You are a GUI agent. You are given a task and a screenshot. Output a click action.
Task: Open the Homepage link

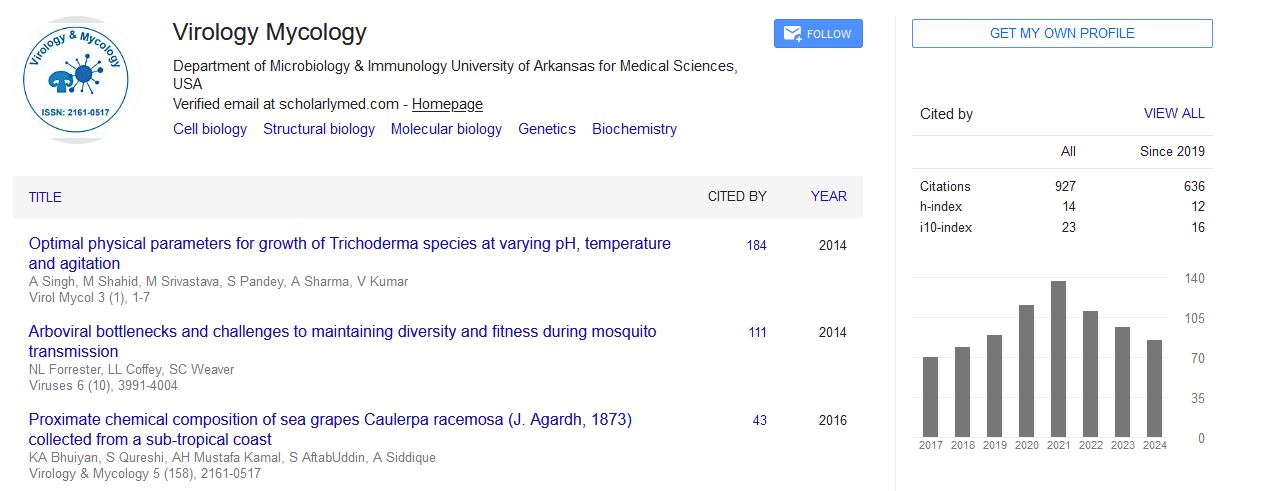click(447, 104)
